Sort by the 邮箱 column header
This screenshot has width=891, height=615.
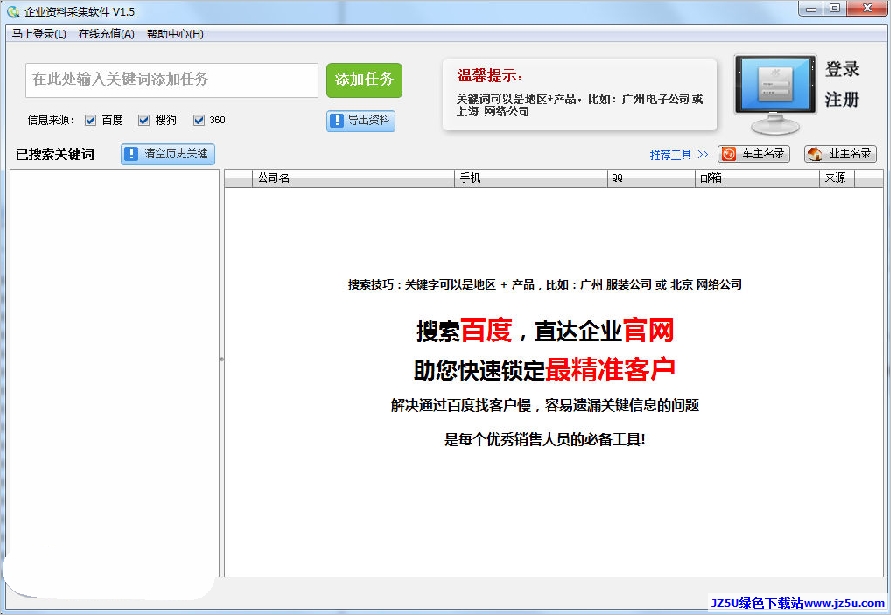pos(757,178)
